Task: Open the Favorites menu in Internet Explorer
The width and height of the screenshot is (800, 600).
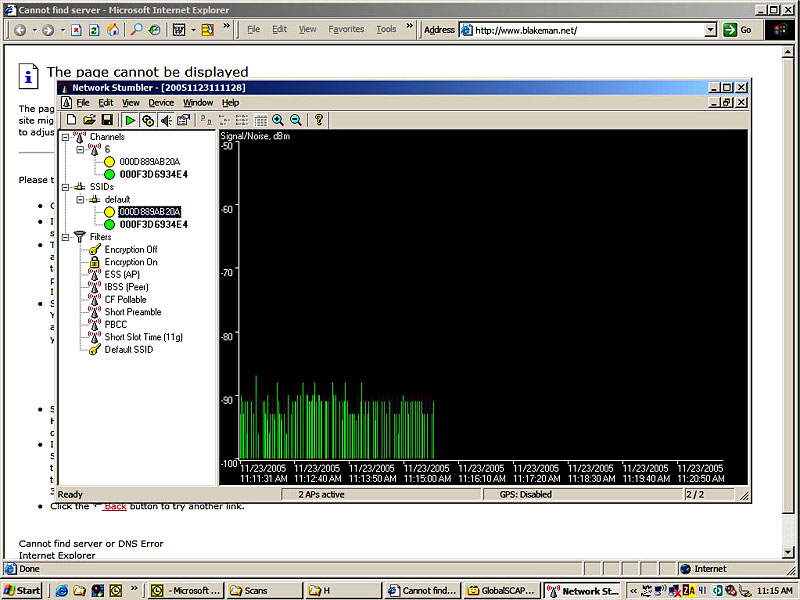Action: tap(346, 30)
